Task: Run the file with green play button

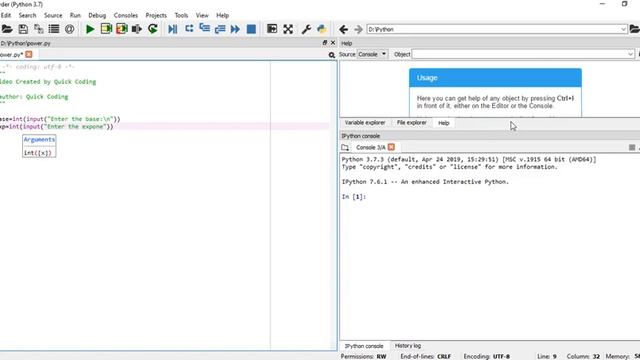Action: [x=90, y=29]
